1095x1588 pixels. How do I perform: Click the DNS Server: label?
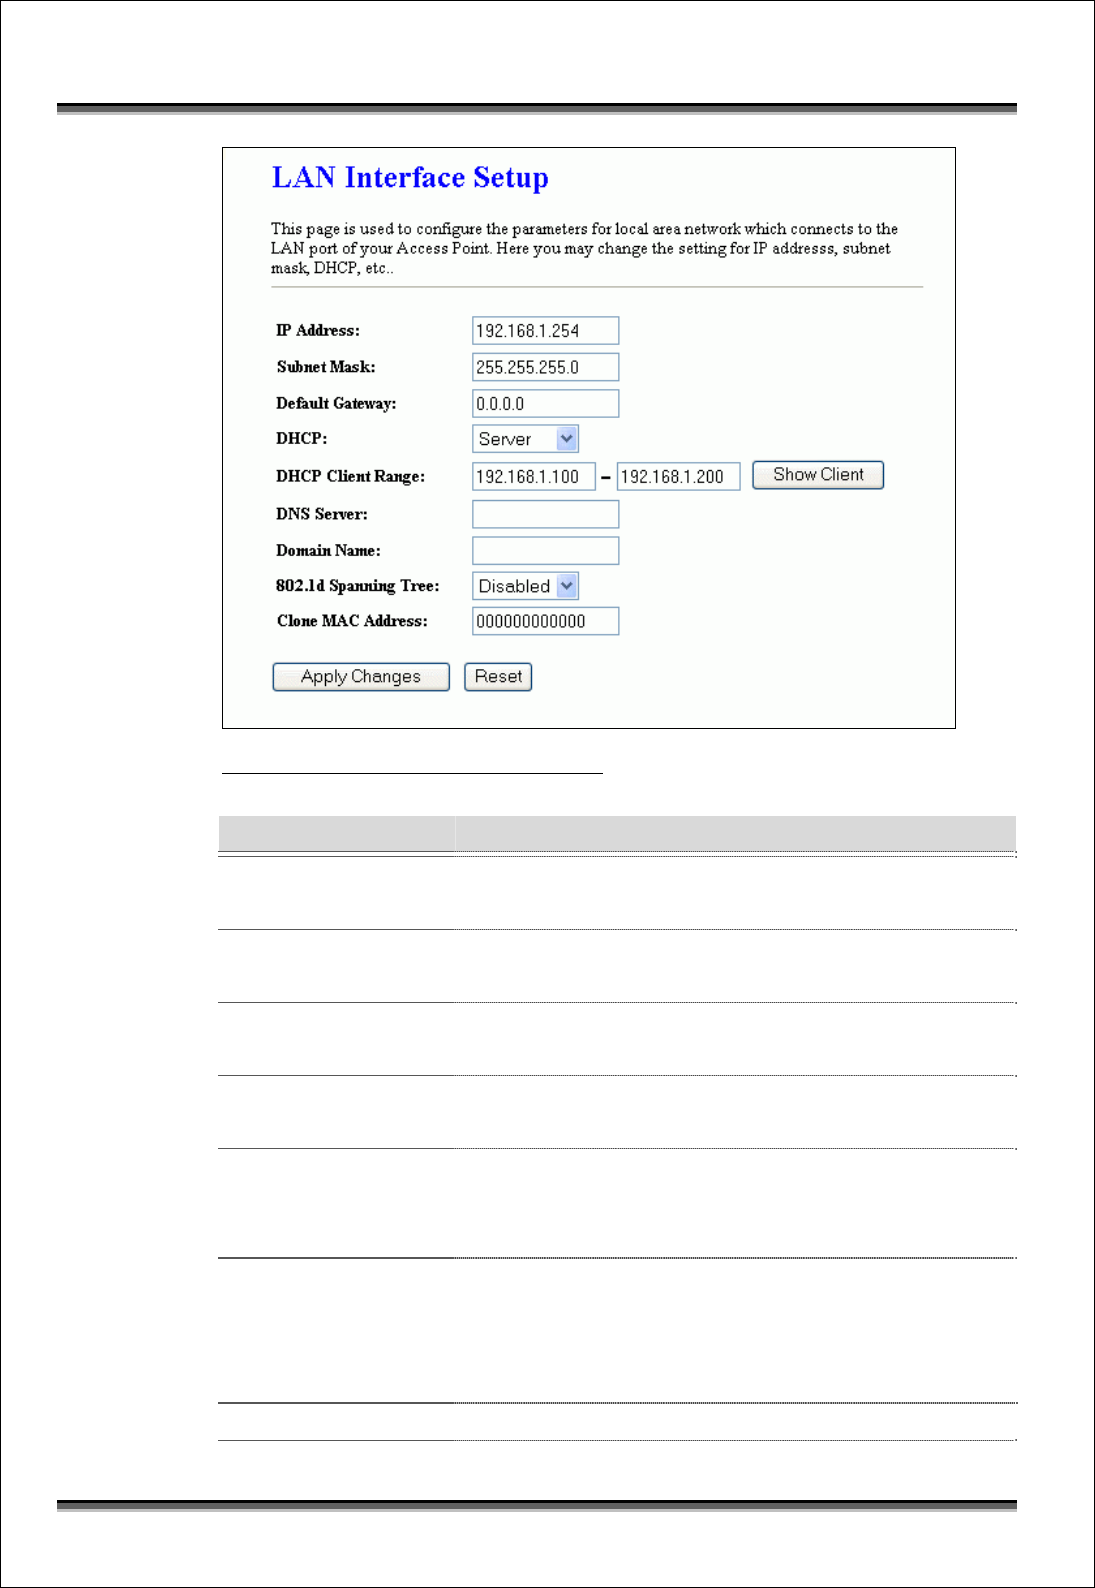click(x=322, y=514)
